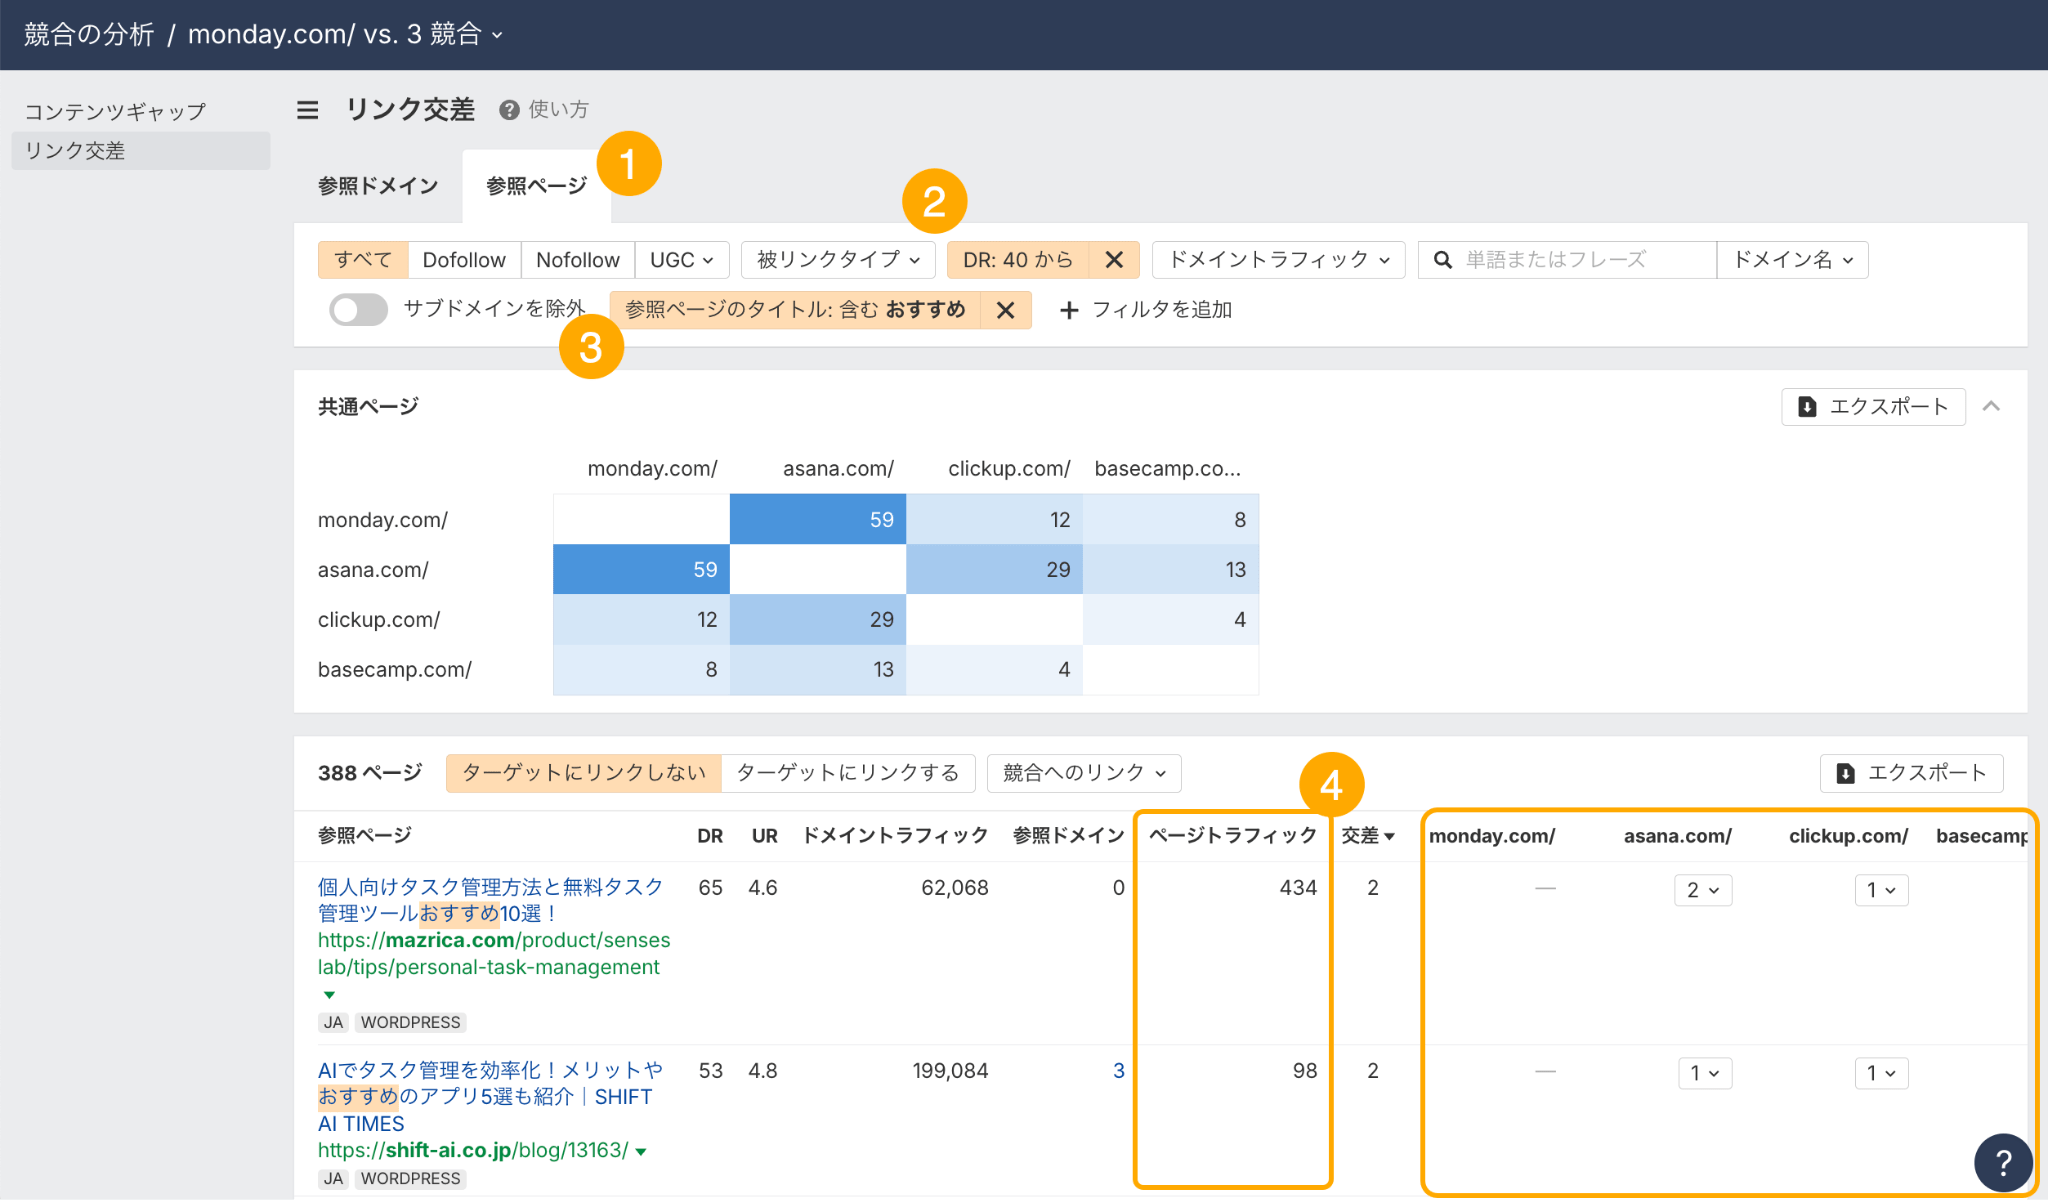Click the plus icon フィルタを追加
Screen dimensions: 2048x1200
coord(1069,310)
